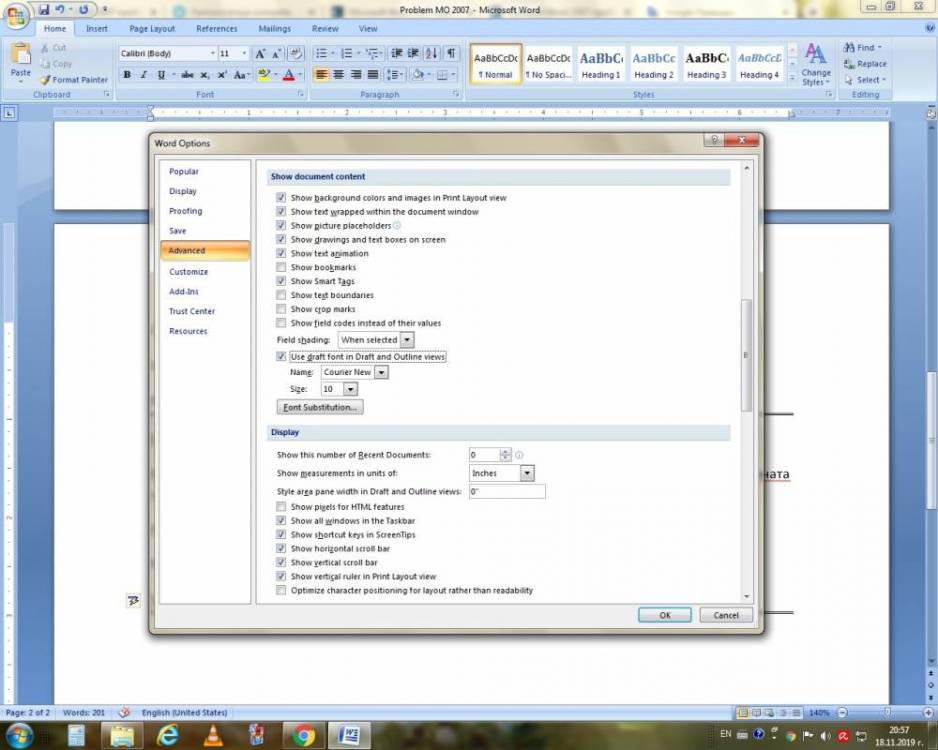938x750 pixels.
Task: Click the Numbering list icon
Action: (x=347, y=54)
